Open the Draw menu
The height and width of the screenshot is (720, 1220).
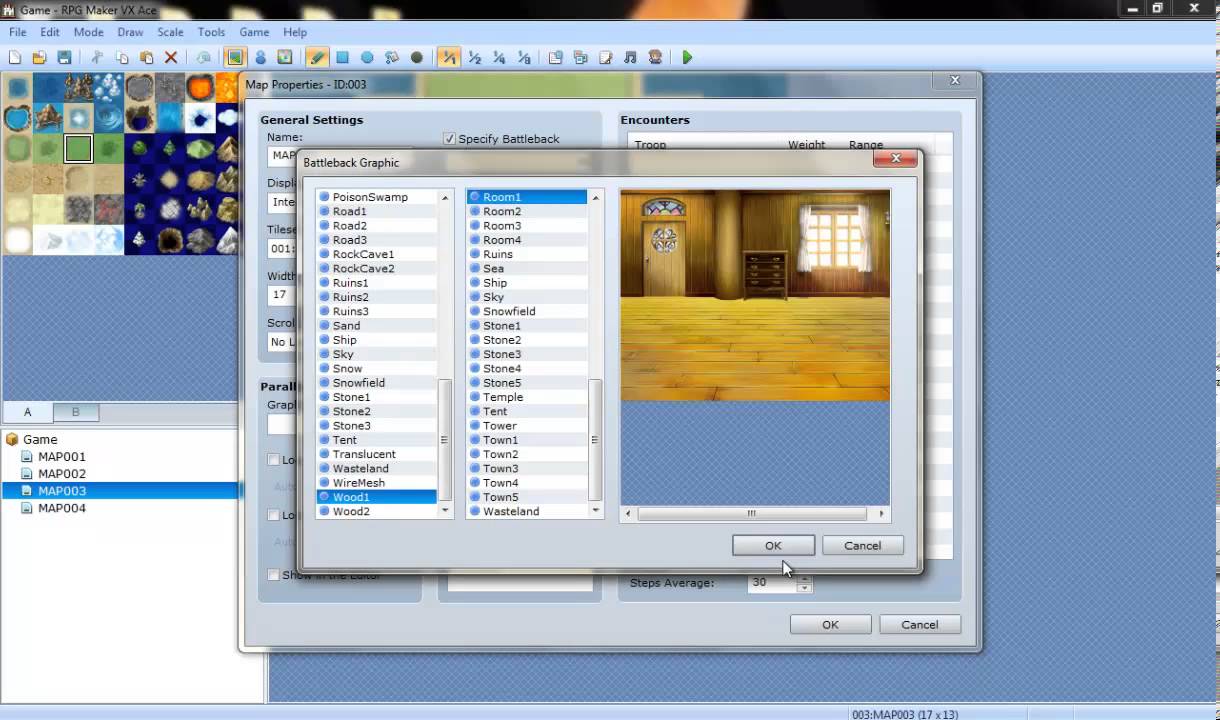(130, 32)
